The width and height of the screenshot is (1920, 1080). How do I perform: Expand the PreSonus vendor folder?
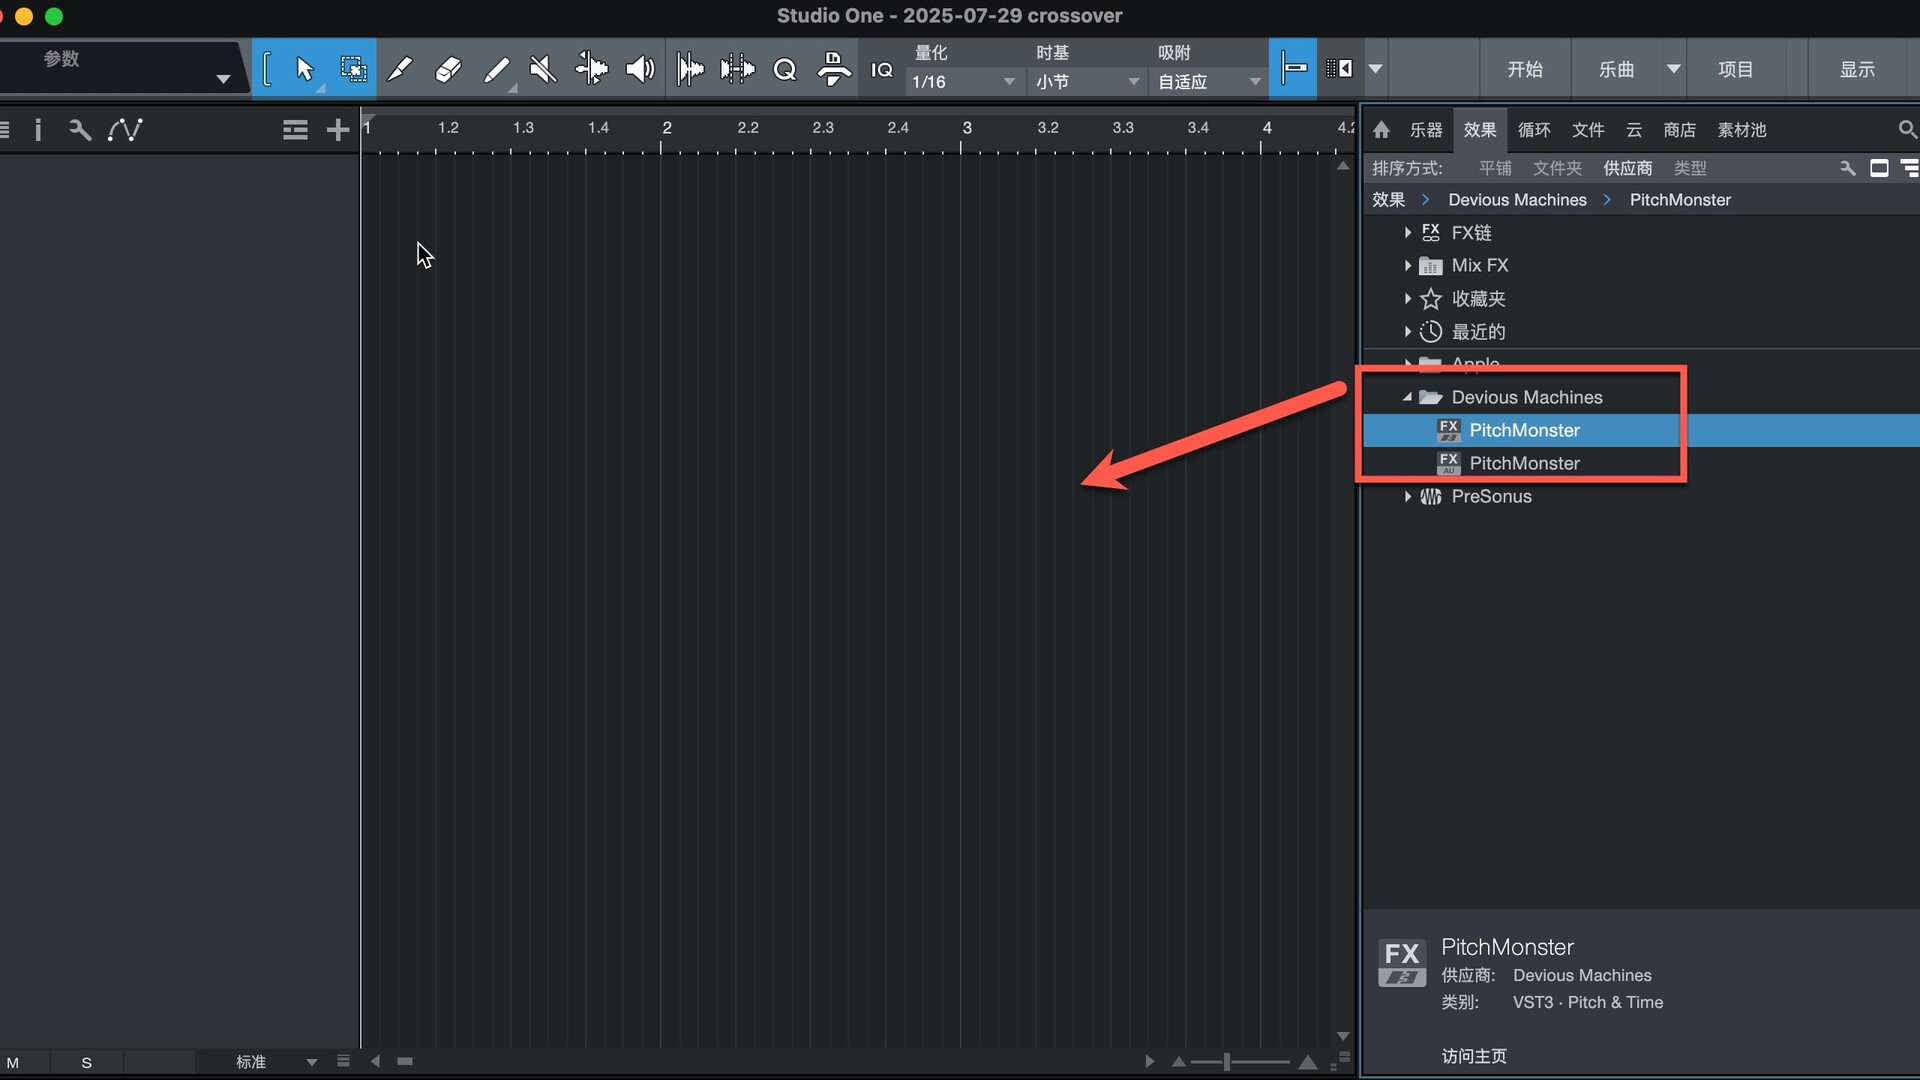pyautogui.click(x=1408, y=496)
